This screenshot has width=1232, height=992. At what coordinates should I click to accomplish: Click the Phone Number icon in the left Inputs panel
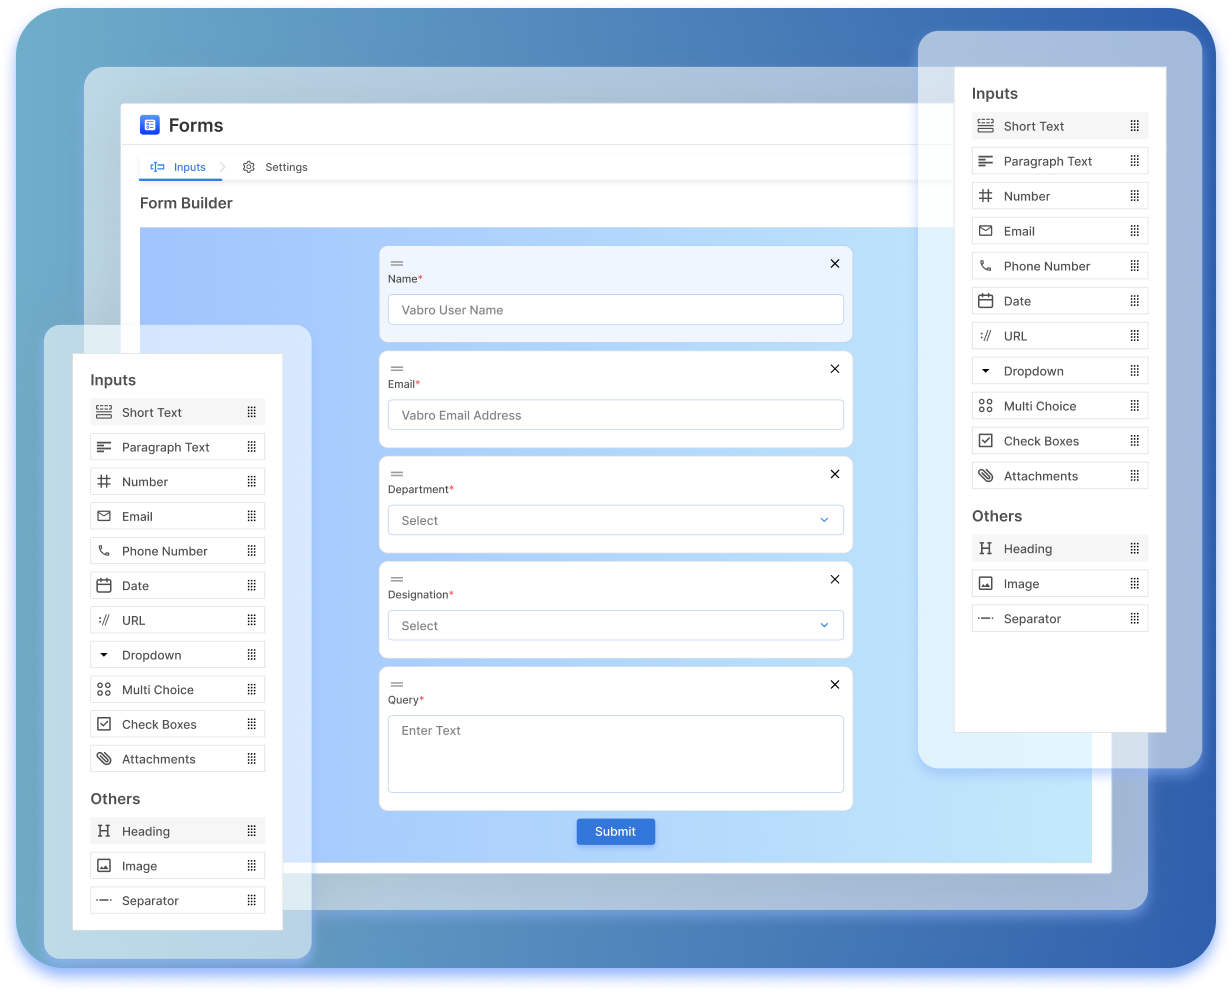coord(104,551)
